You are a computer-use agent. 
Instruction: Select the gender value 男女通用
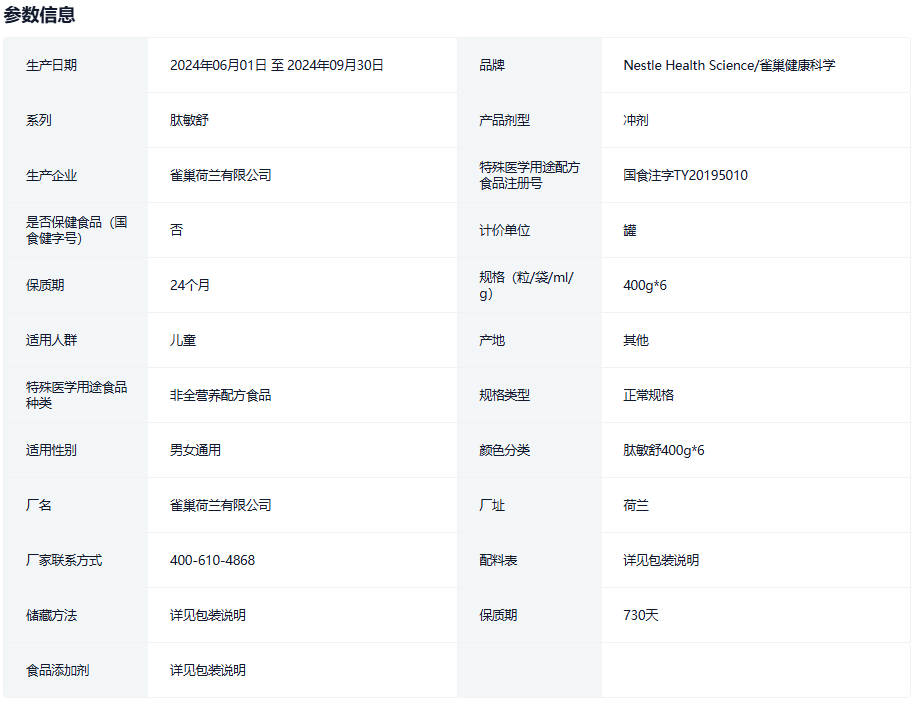[x=195, y=450]
